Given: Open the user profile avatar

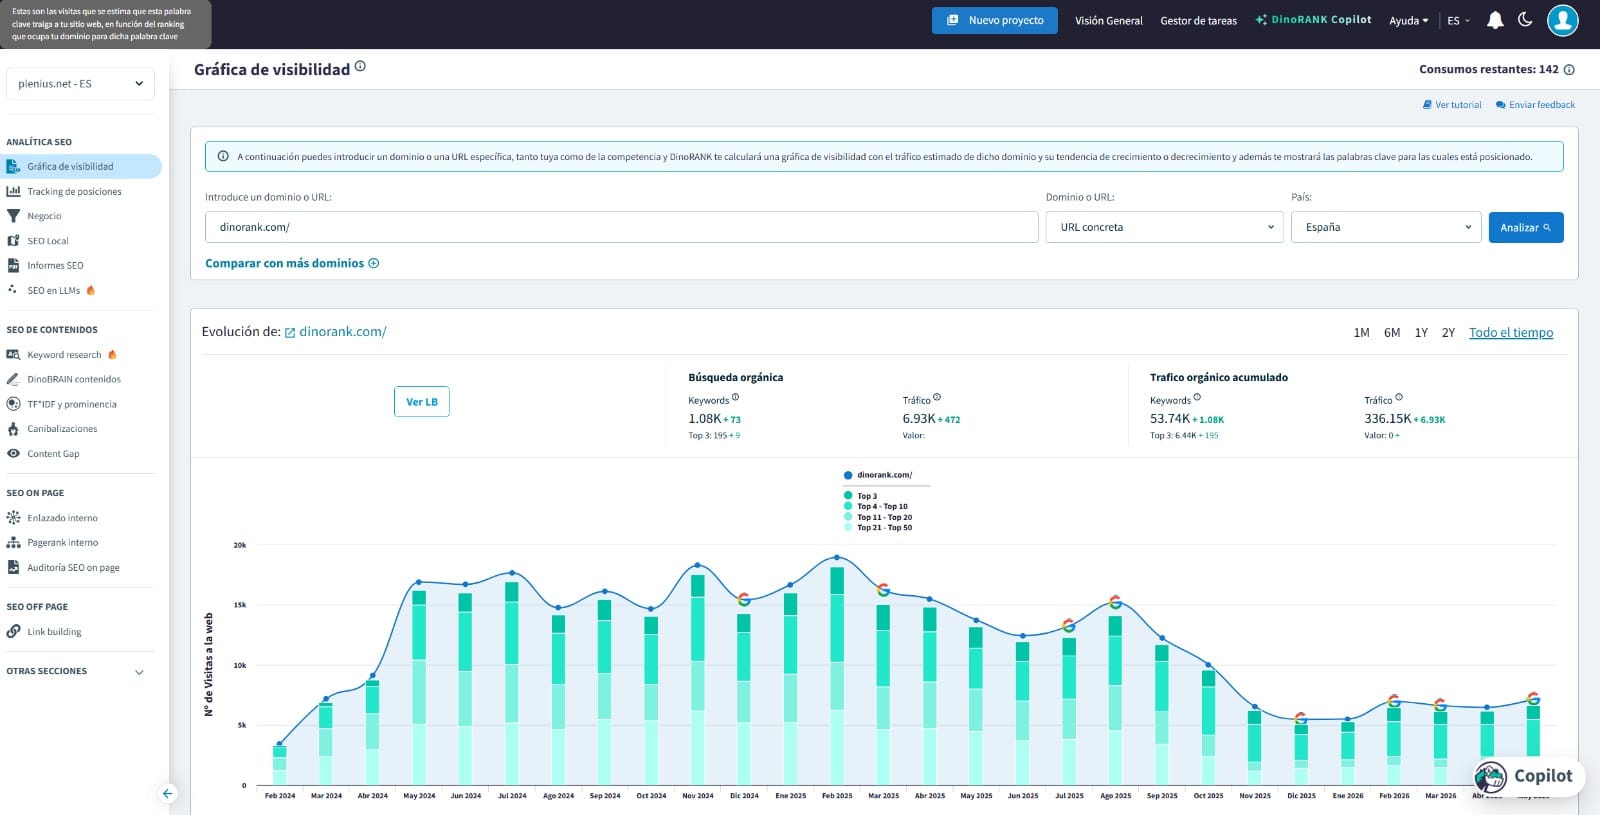Looking at the screenshot, I should point(1562,20).
